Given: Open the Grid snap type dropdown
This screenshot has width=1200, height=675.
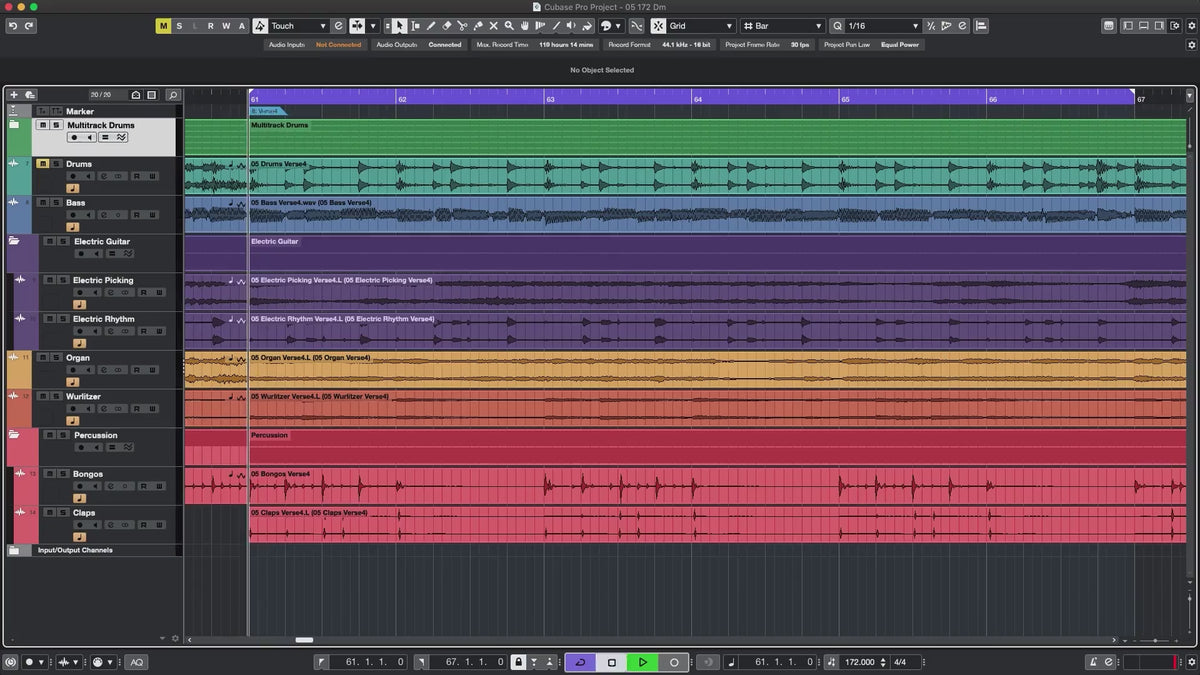Looking at the screenshot, I should tap(700, 26).
